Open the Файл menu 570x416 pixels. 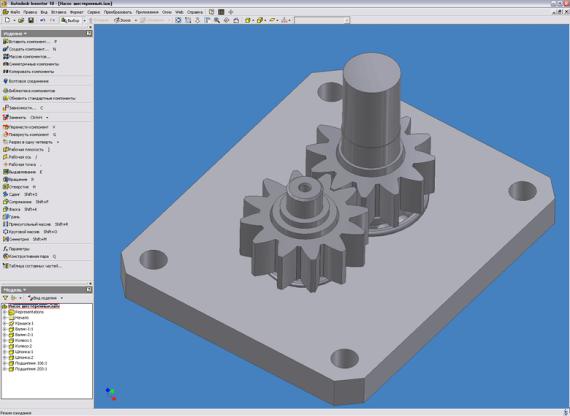click(15, 12)
